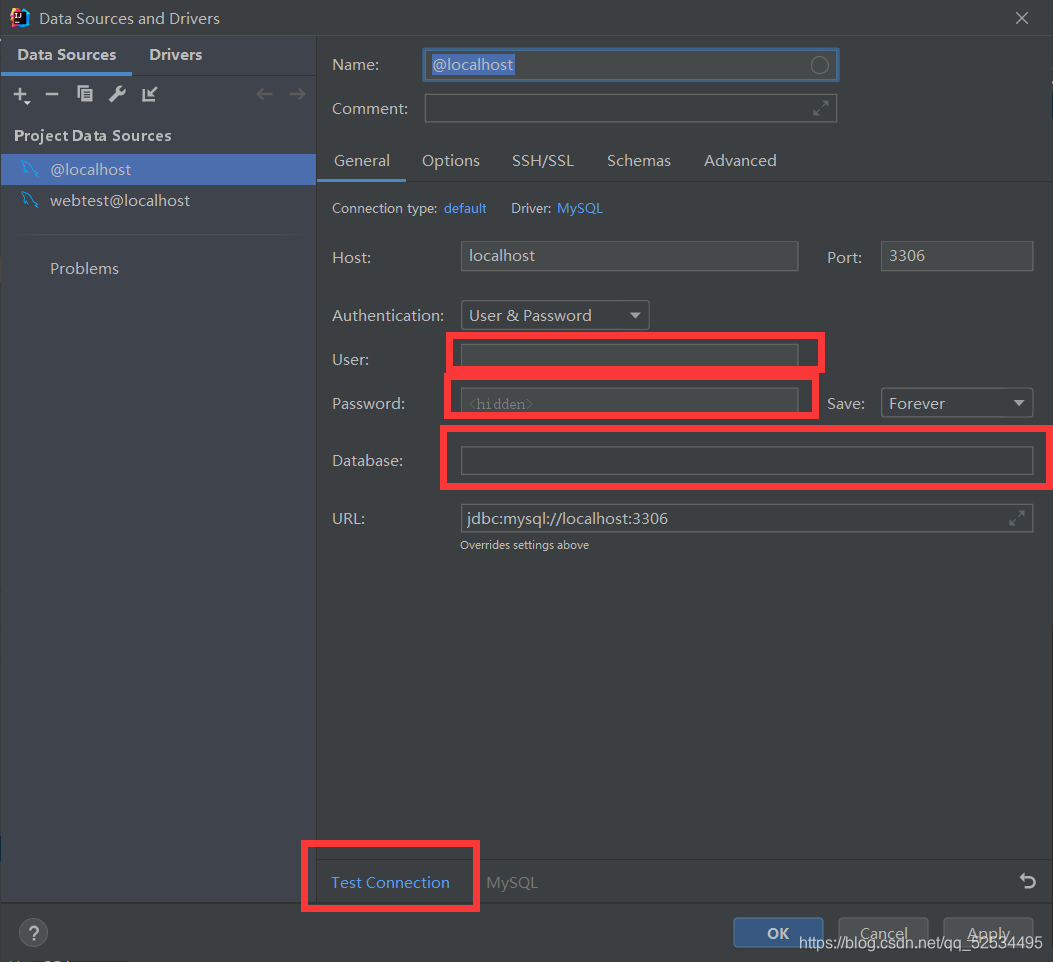Click the Project Data Sources heading
The width and height of the screenshot is (1053, 962).
[x=93, y=135]
